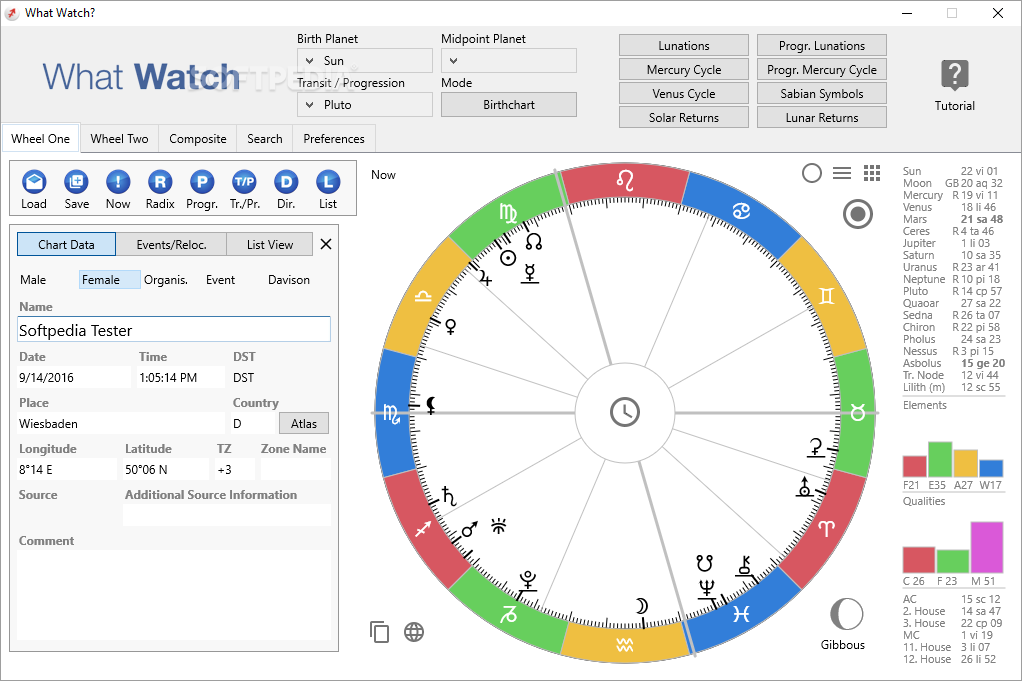Select the Male option
The image size is (1022, 681).
click(x=33, y=280)
